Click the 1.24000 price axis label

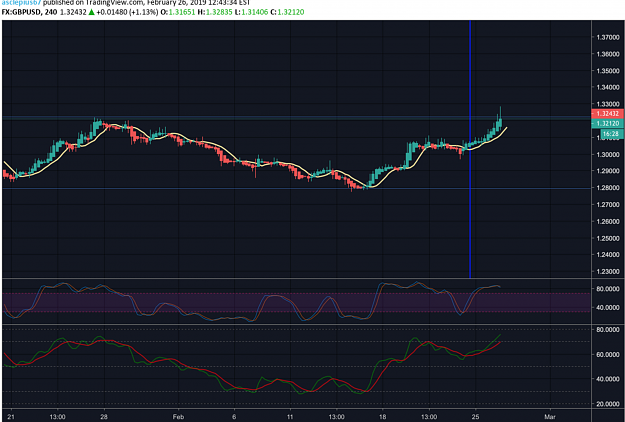click(x=607, y=254)
